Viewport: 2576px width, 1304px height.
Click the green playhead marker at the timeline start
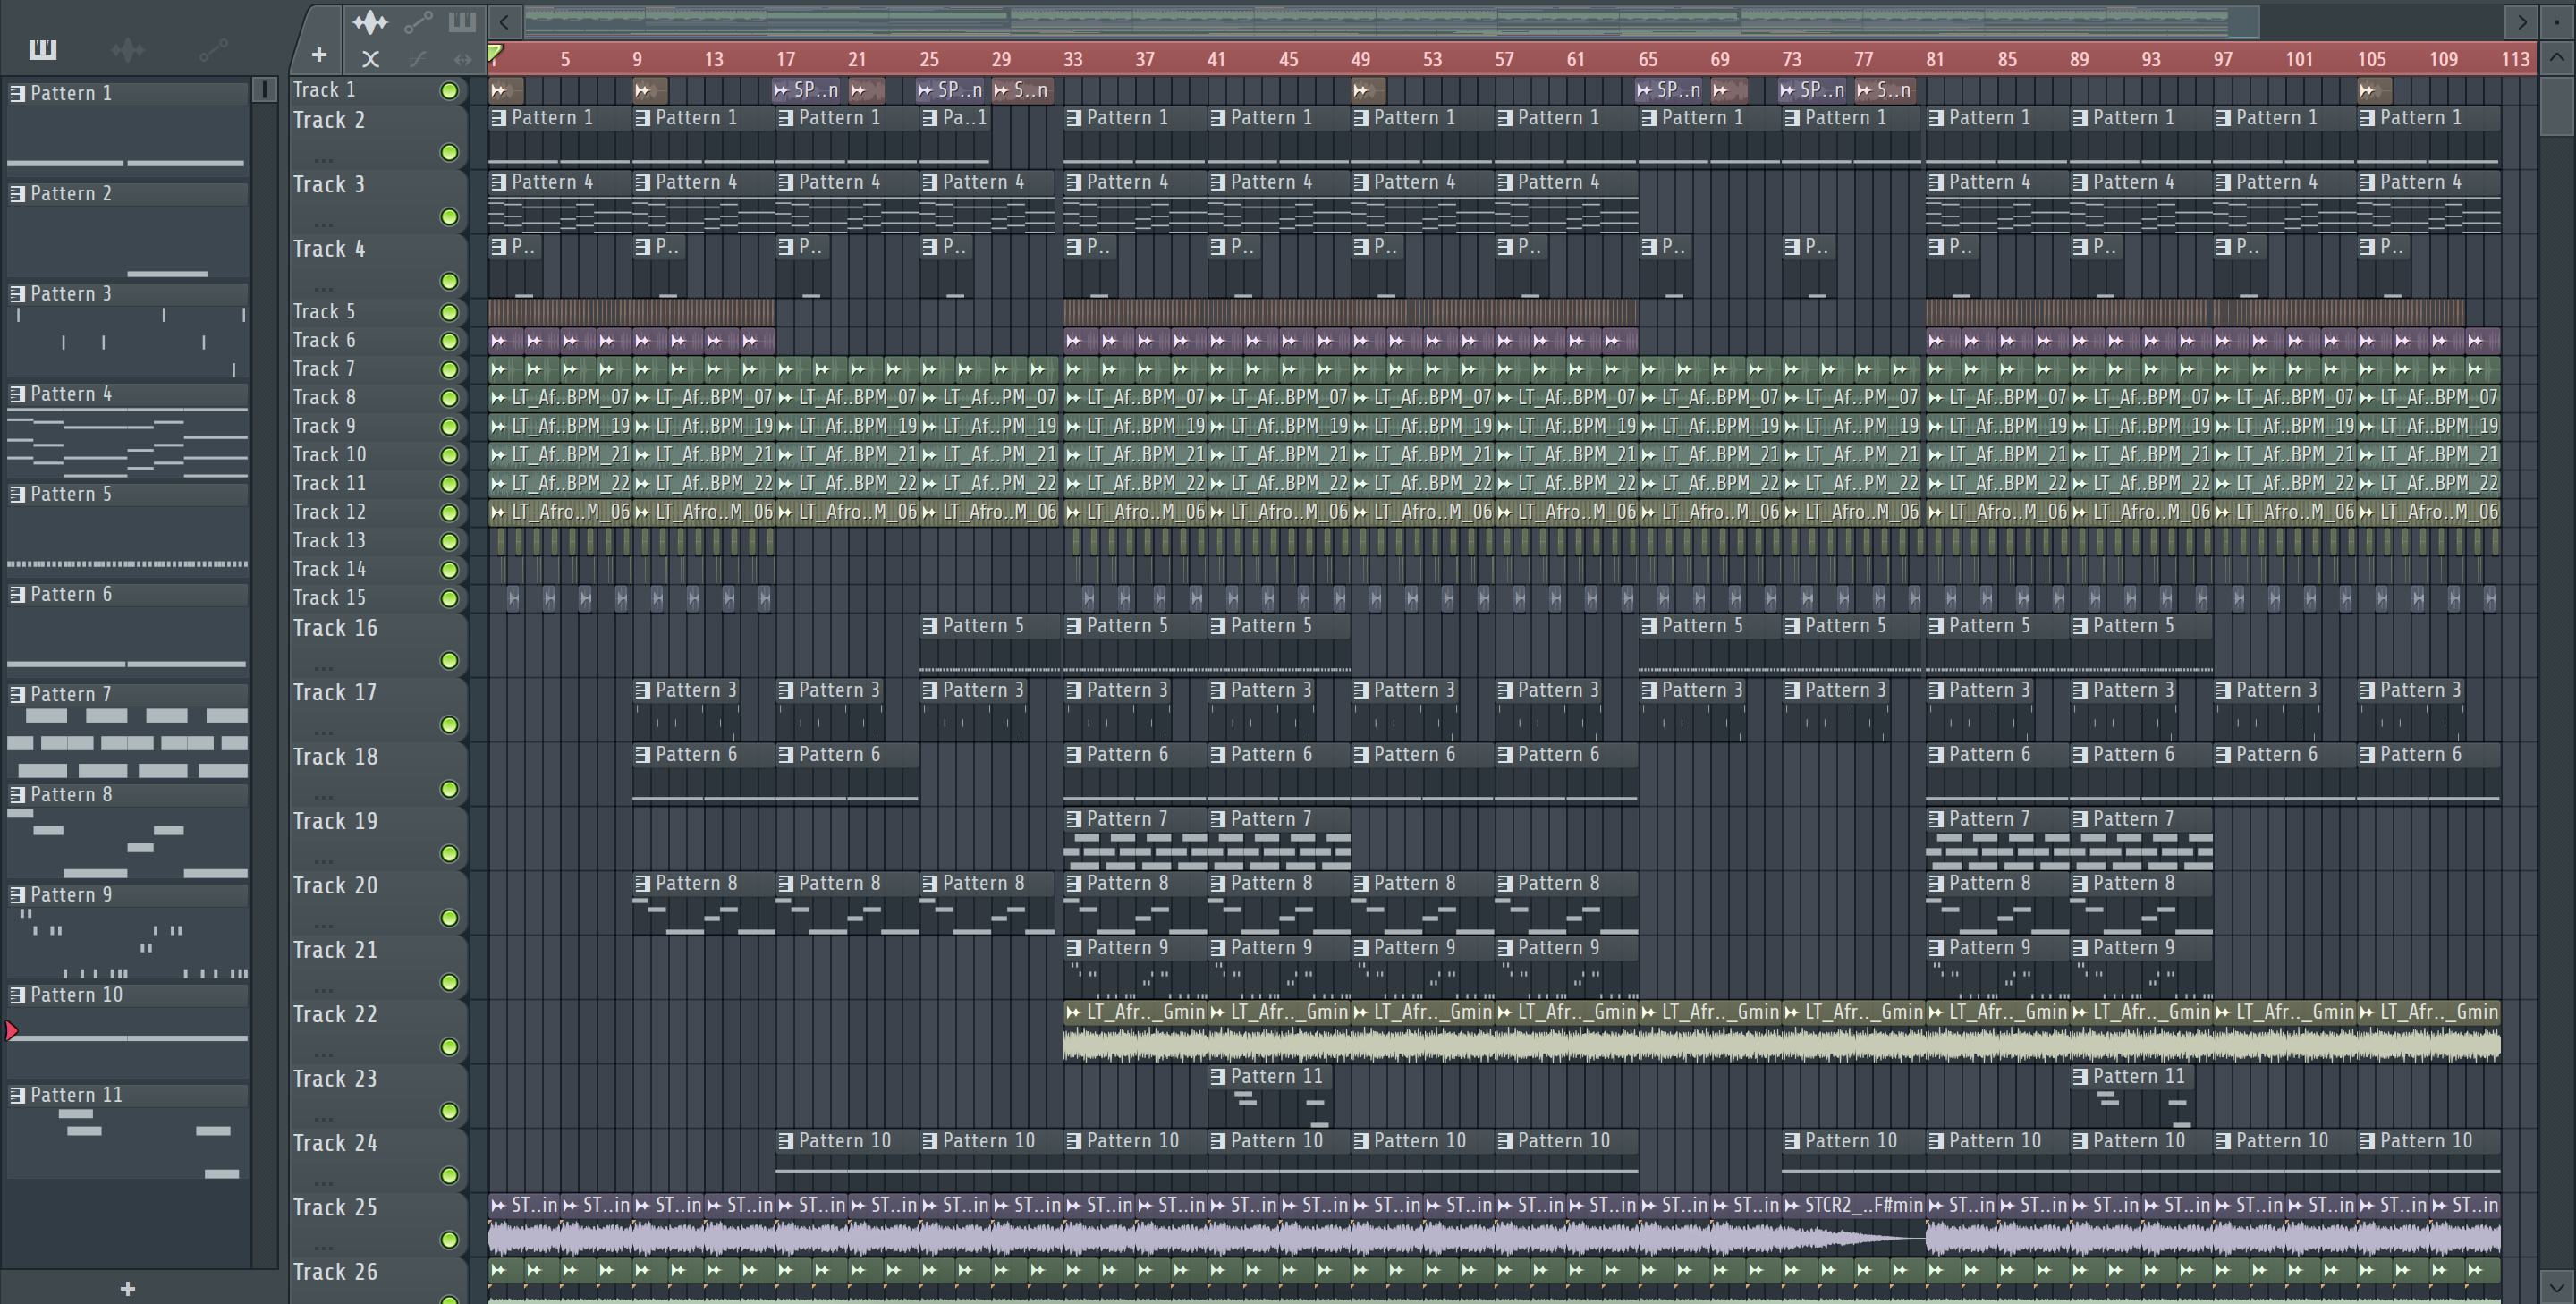(495, 52)
